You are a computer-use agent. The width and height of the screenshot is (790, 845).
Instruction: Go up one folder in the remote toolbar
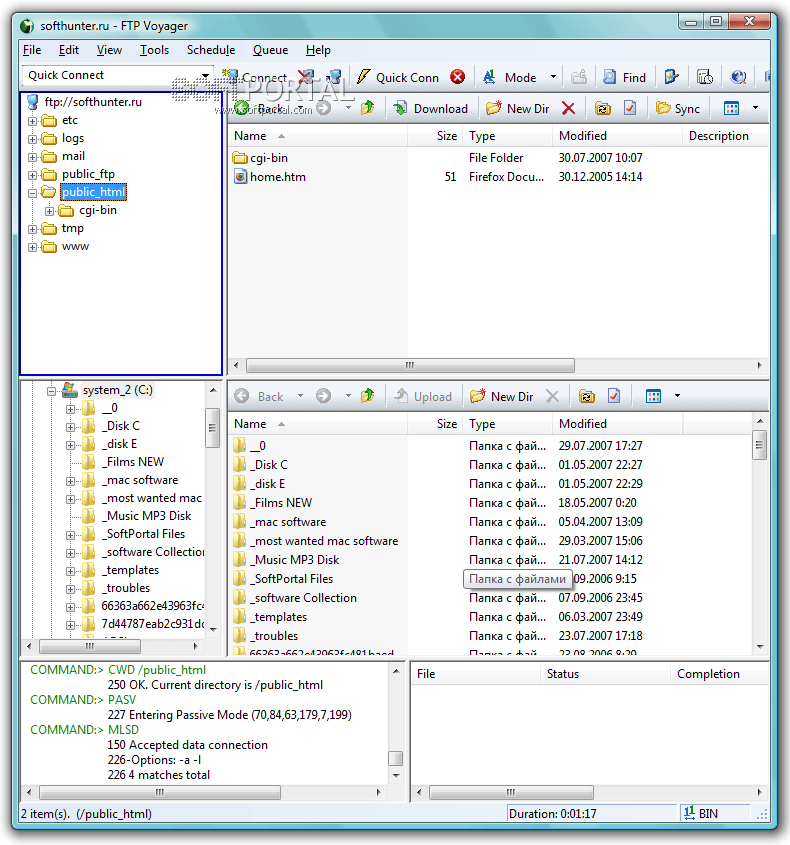[x=368, y=108]
